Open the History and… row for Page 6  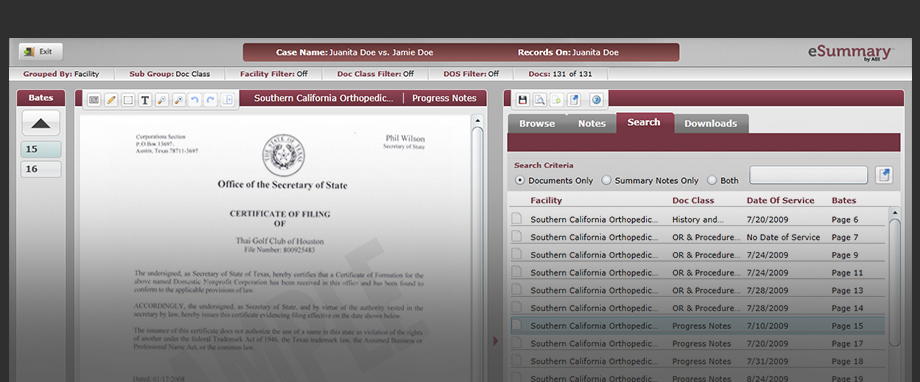point(698,219)
